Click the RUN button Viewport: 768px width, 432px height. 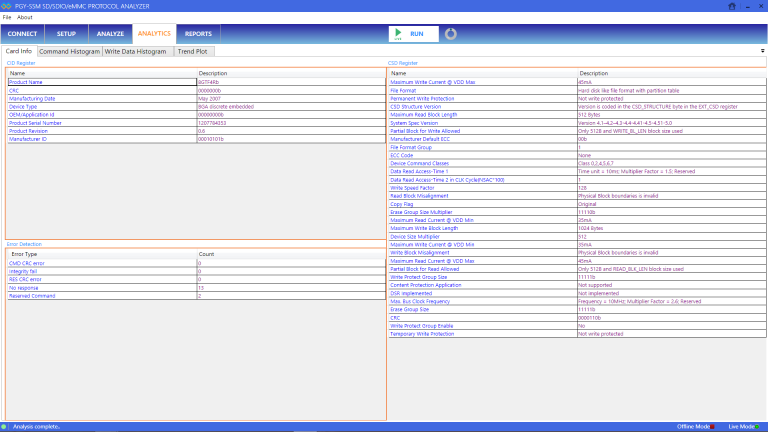414,34
